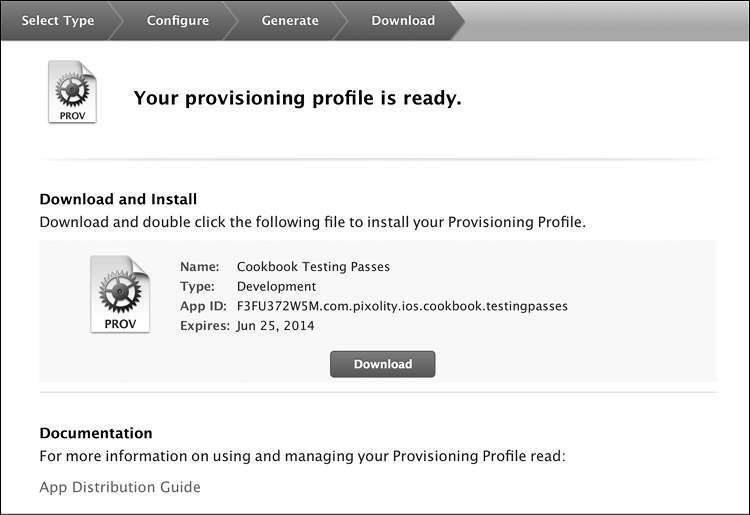Click the PROV file icon beside profile details
The width and height of the screenshot is (750, 515).
(x=119, y=294)
